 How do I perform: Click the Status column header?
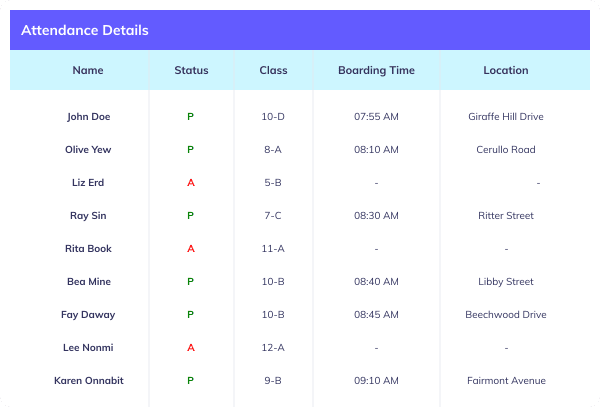pos(191,70)
